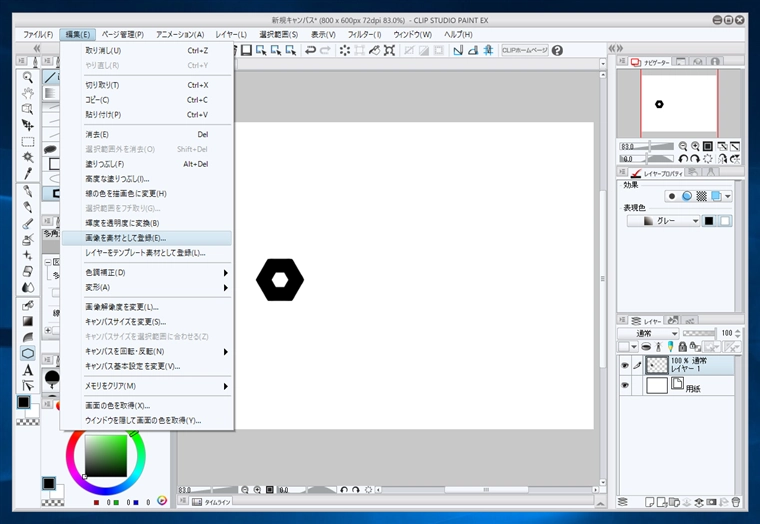Image resolution: width=760 pixels, height=524 pixels.
Task: Click the CLIPホームページ button
Action: [525, 50]
